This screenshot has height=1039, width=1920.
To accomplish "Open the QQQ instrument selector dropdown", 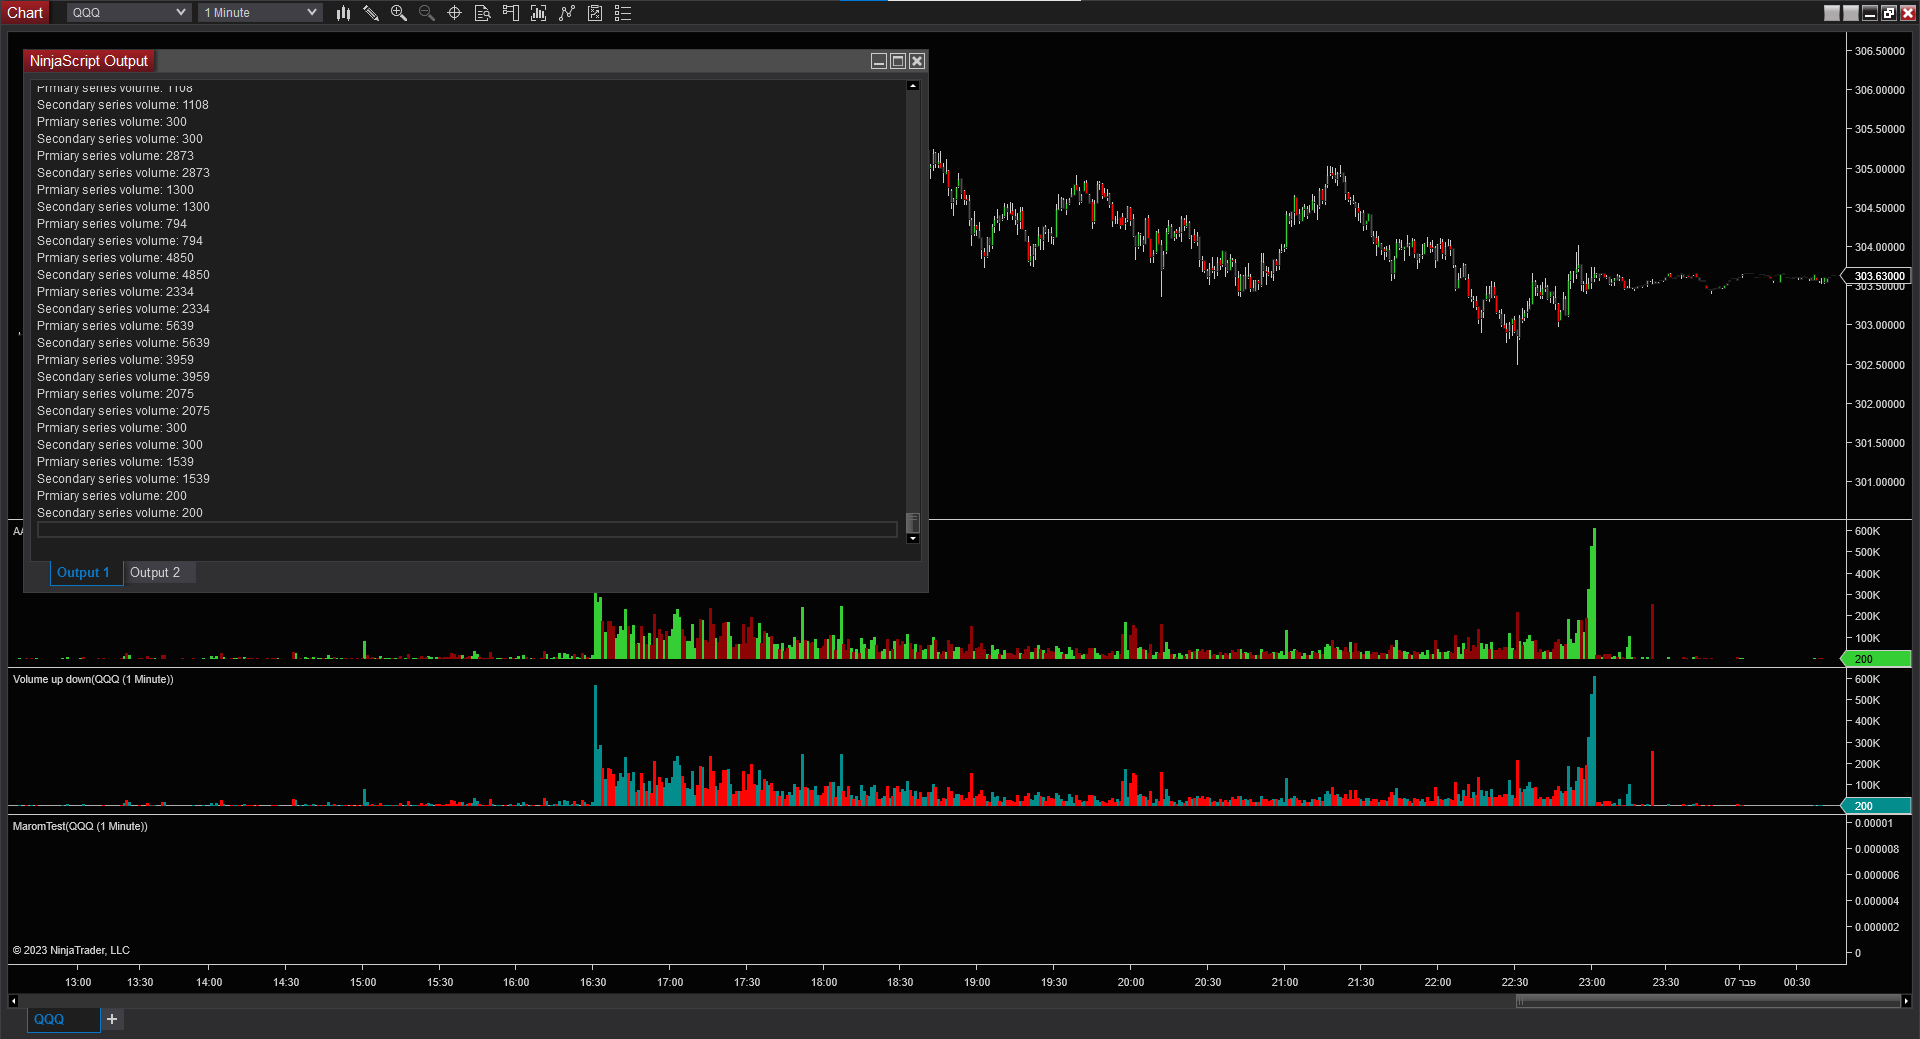I will coord(129,13).
